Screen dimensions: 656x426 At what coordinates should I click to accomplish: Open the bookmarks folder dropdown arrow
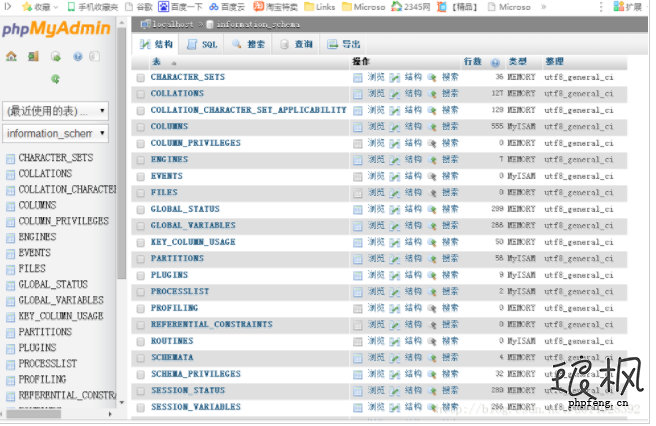click(56, 7)
